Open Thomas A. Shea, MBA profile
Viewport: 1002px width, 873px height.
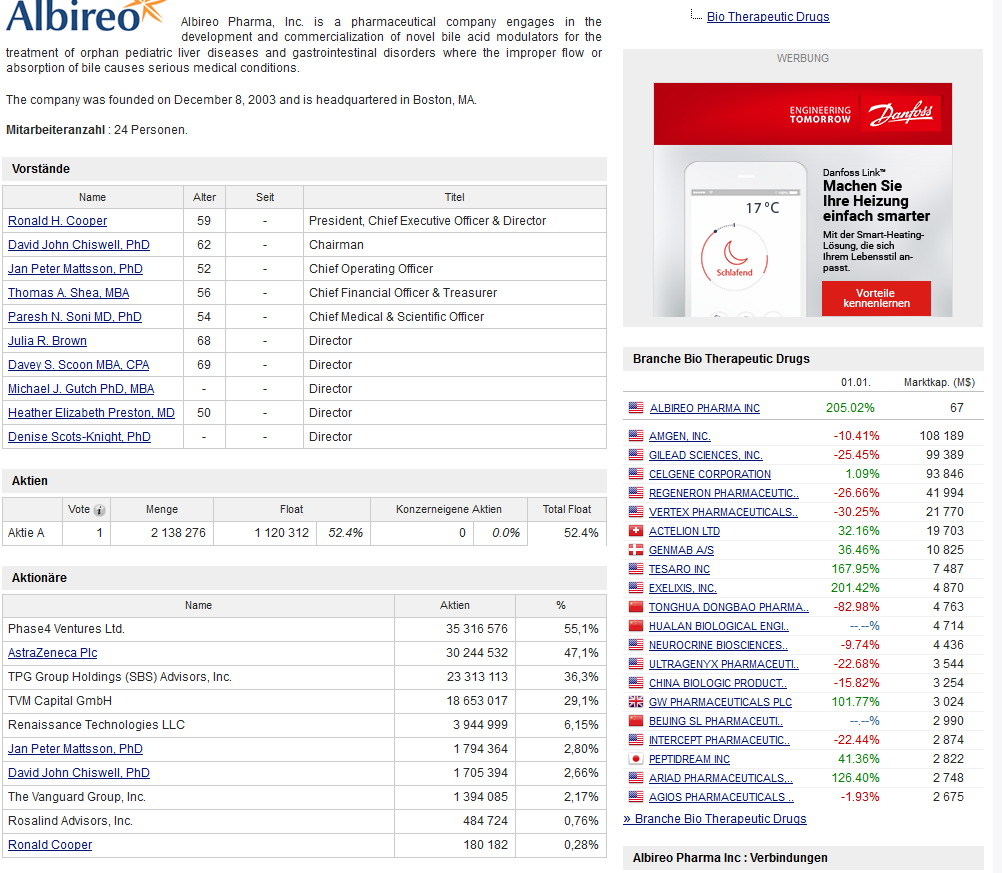pyautogui.click(x=68, y=293)
